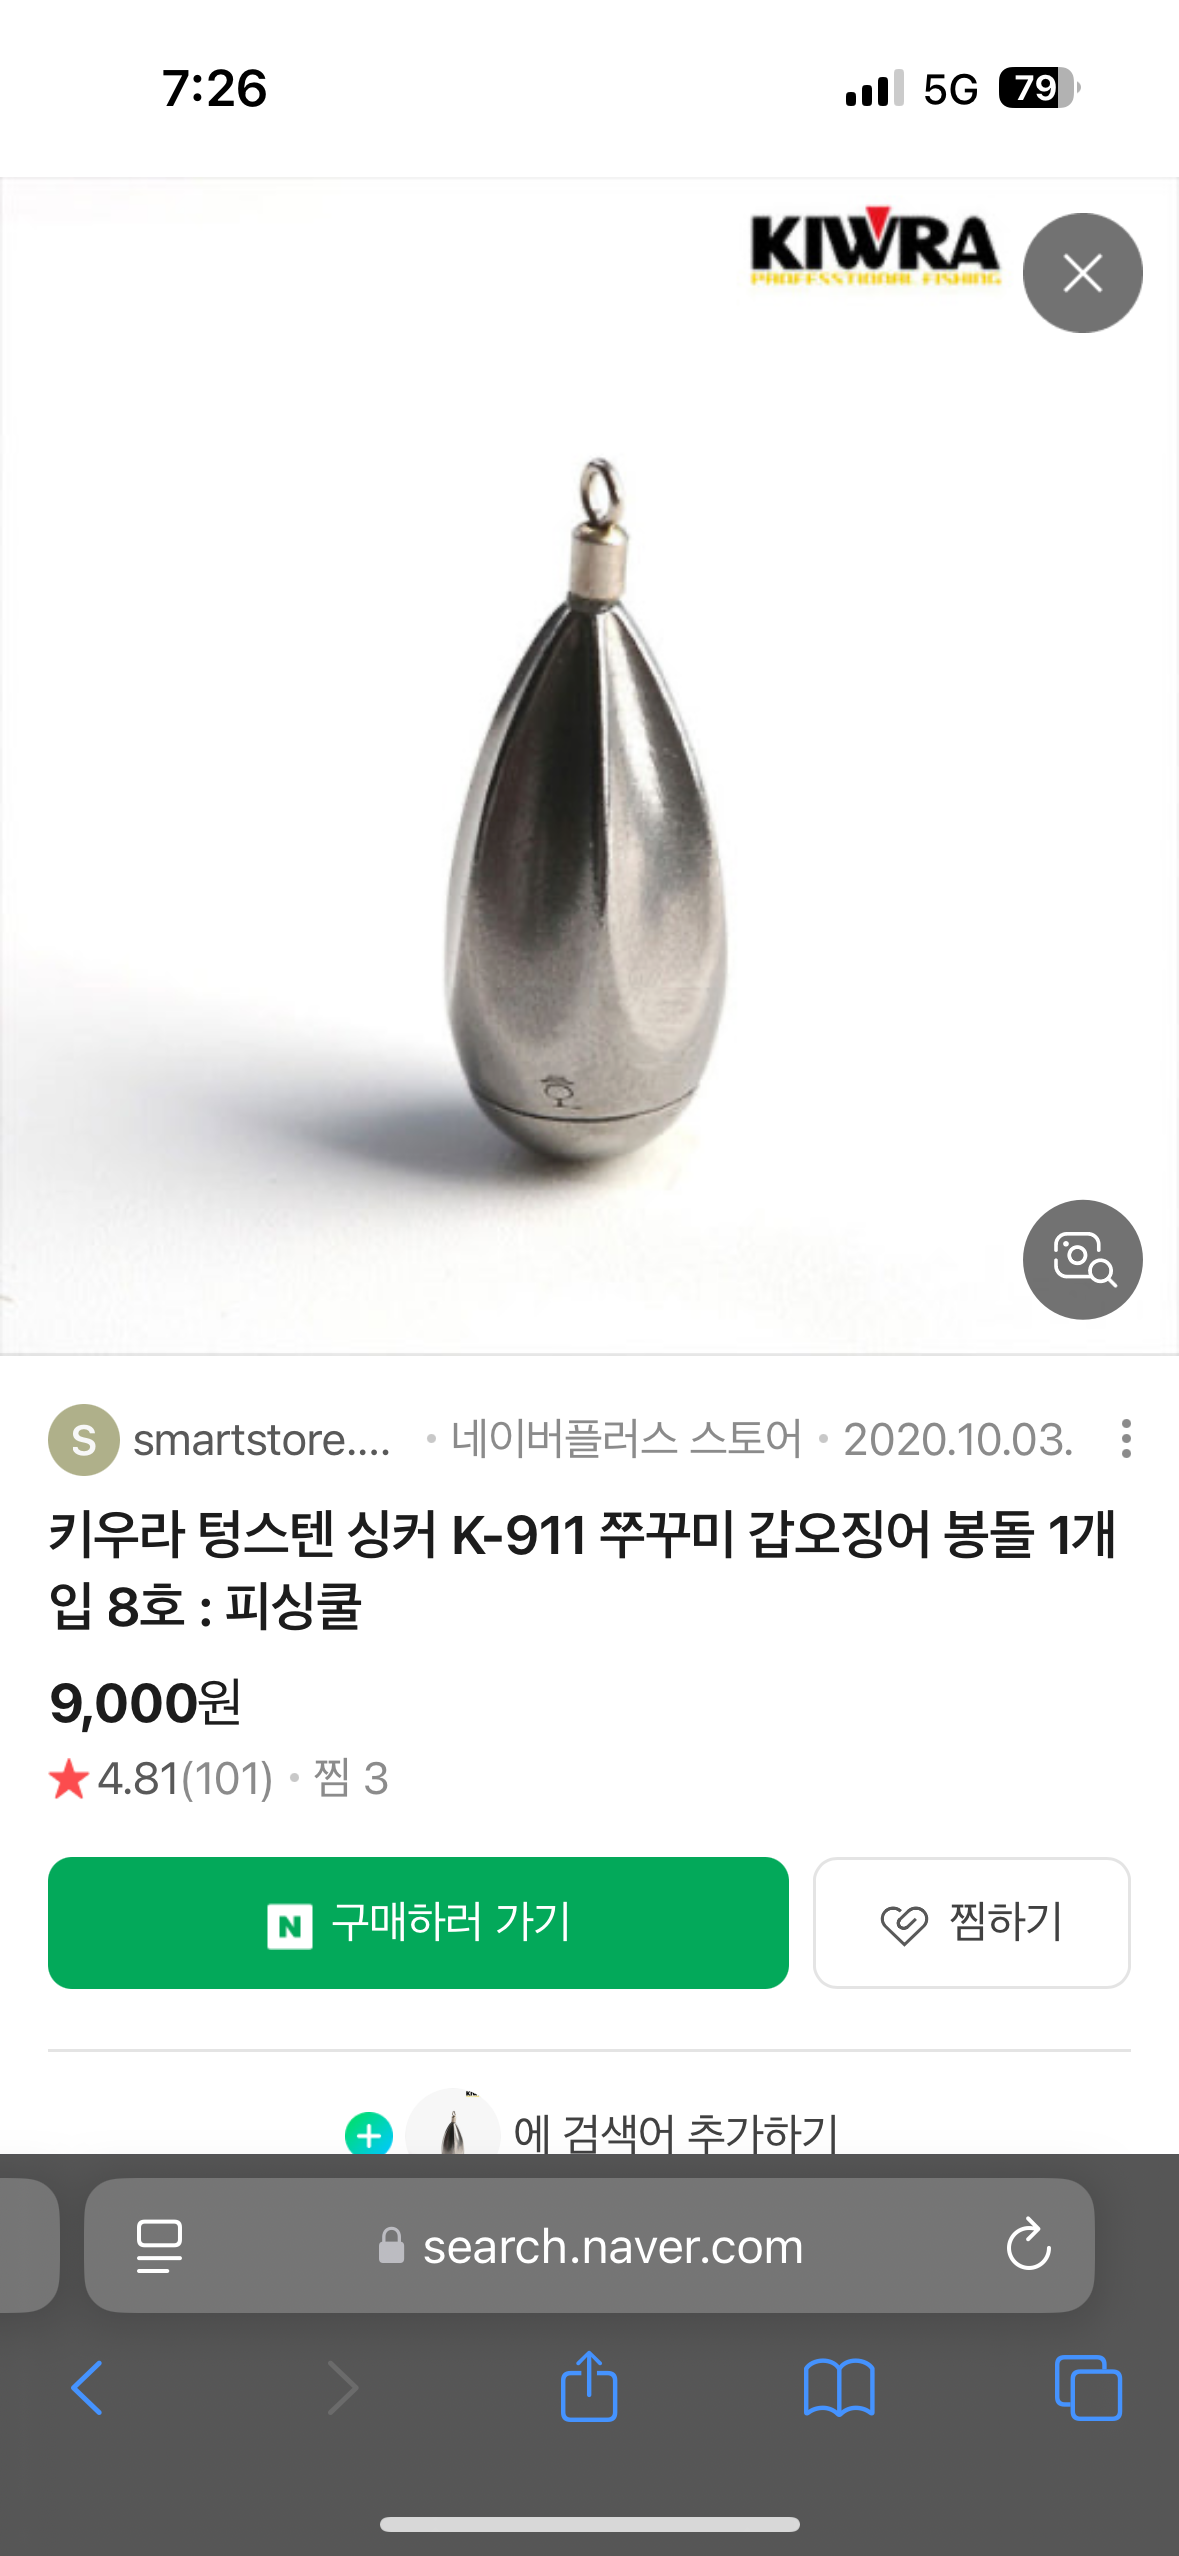The width and height of the screenshot is (1179, 2556).
Task: Show all open Safari tabs
Action: pyautogui.click(x=1088, y=2388)
